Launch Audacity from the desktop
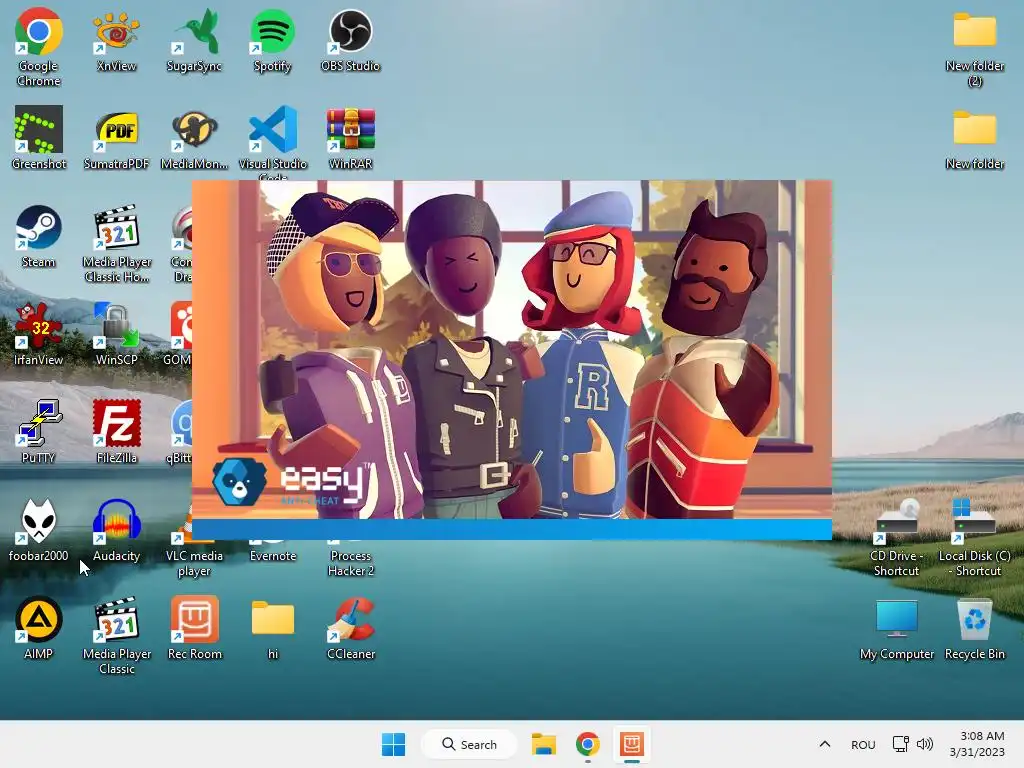The height and width of the screenshot is (768, 1024). click(116, 530)
